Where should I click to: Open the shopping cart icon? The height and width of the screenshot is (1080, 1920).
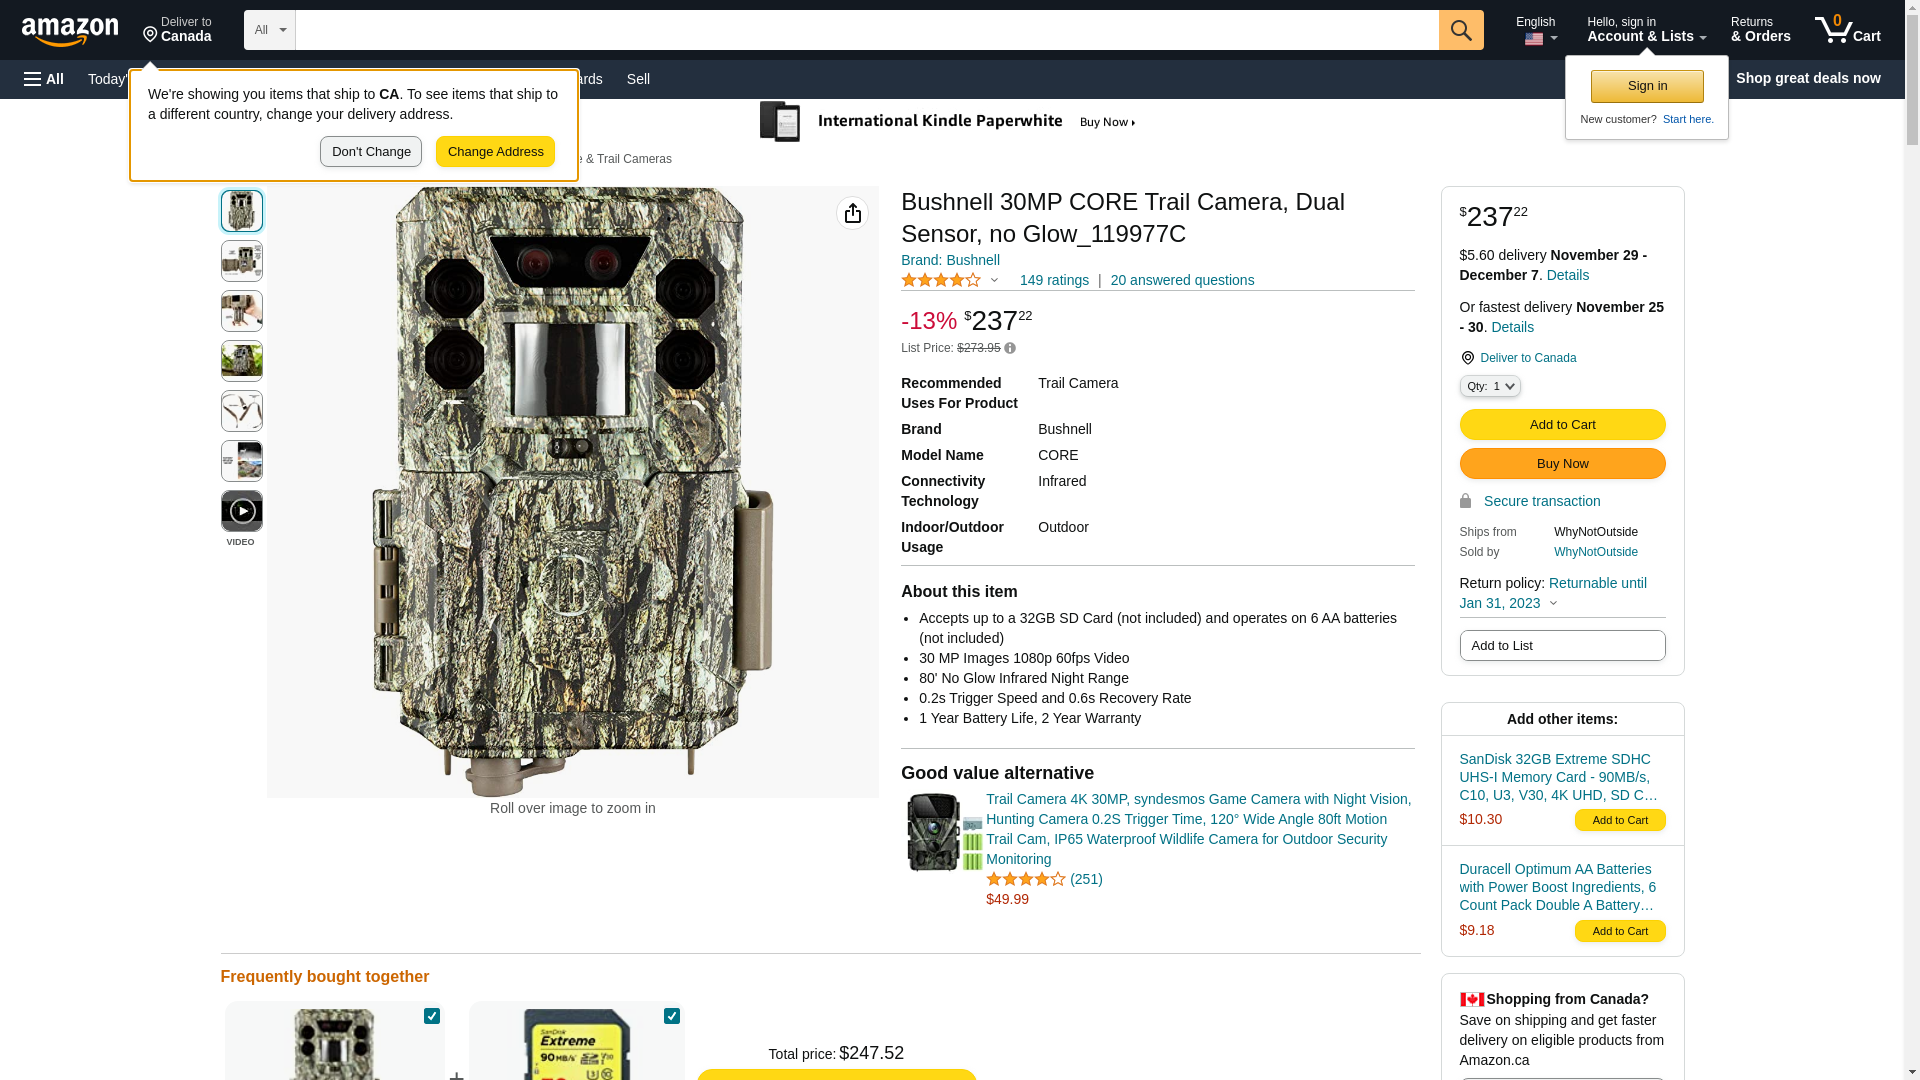[1847, 30]
